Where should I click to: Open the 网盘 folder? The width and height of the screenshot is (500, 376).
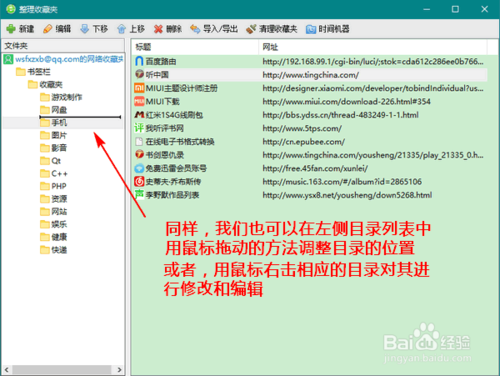(54, 110)
